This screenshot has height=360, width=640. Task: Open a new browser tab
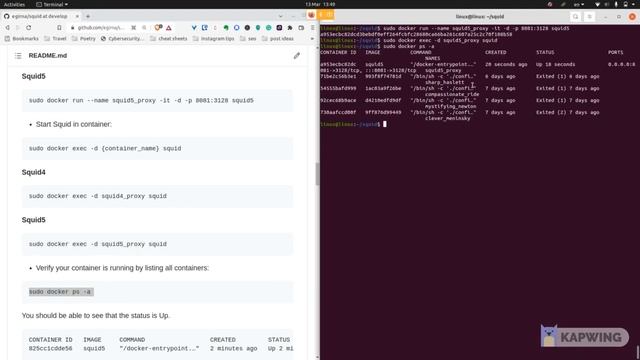tap(88, 16)
